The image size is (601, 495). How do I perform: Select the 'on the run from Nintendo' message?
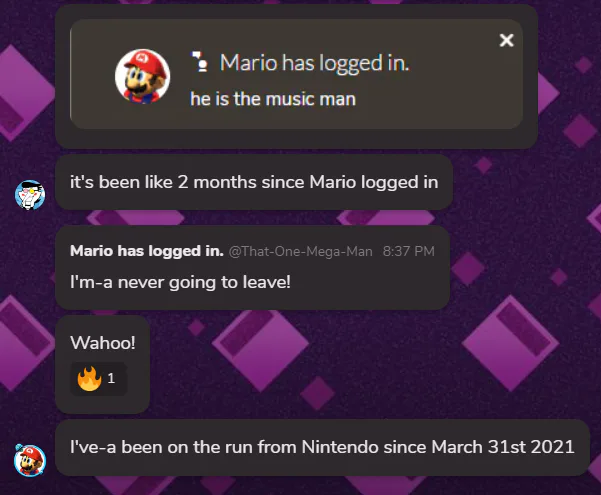(322, 447)
